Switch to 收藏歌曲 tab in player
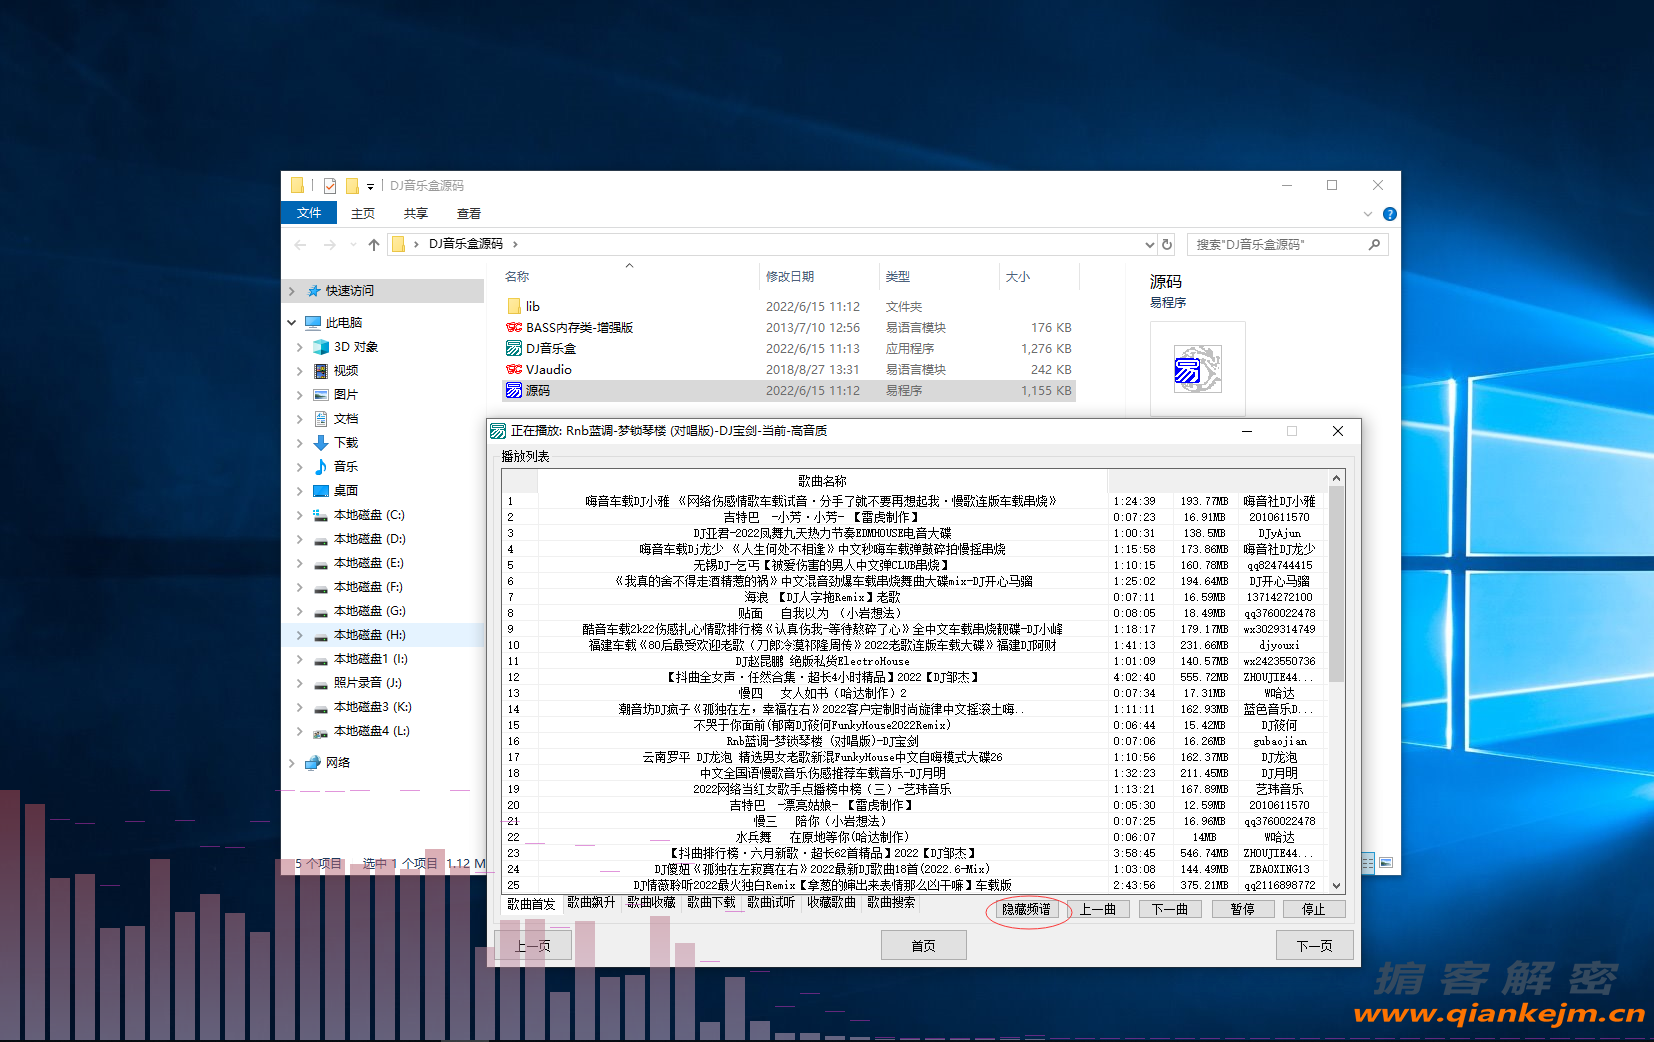Viewport: 1654px width, 1042px height. click(832, 902)
